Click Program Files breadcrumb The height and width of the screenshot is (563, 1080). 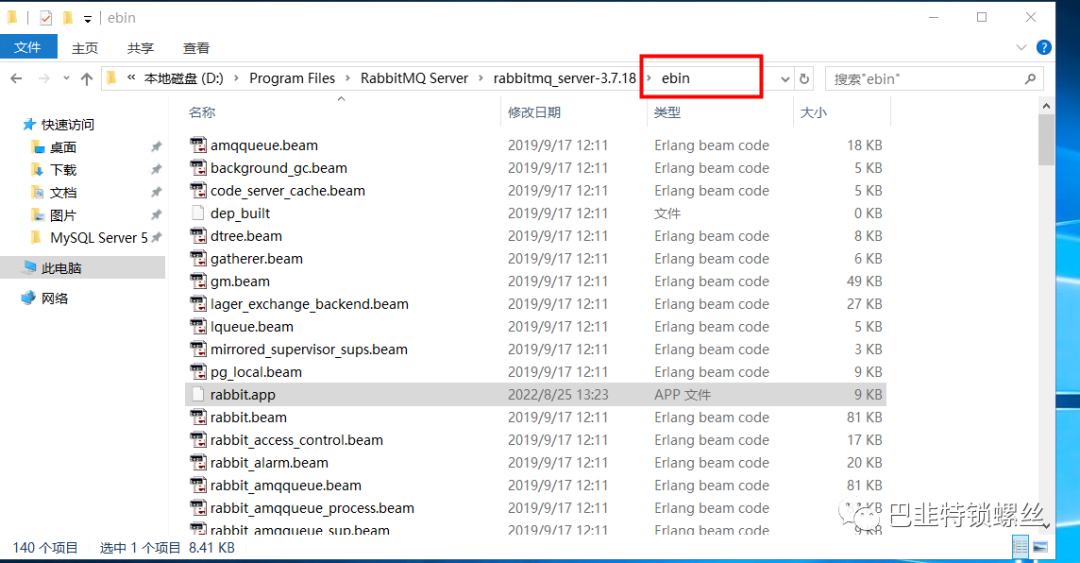click(x=292, y=79)
